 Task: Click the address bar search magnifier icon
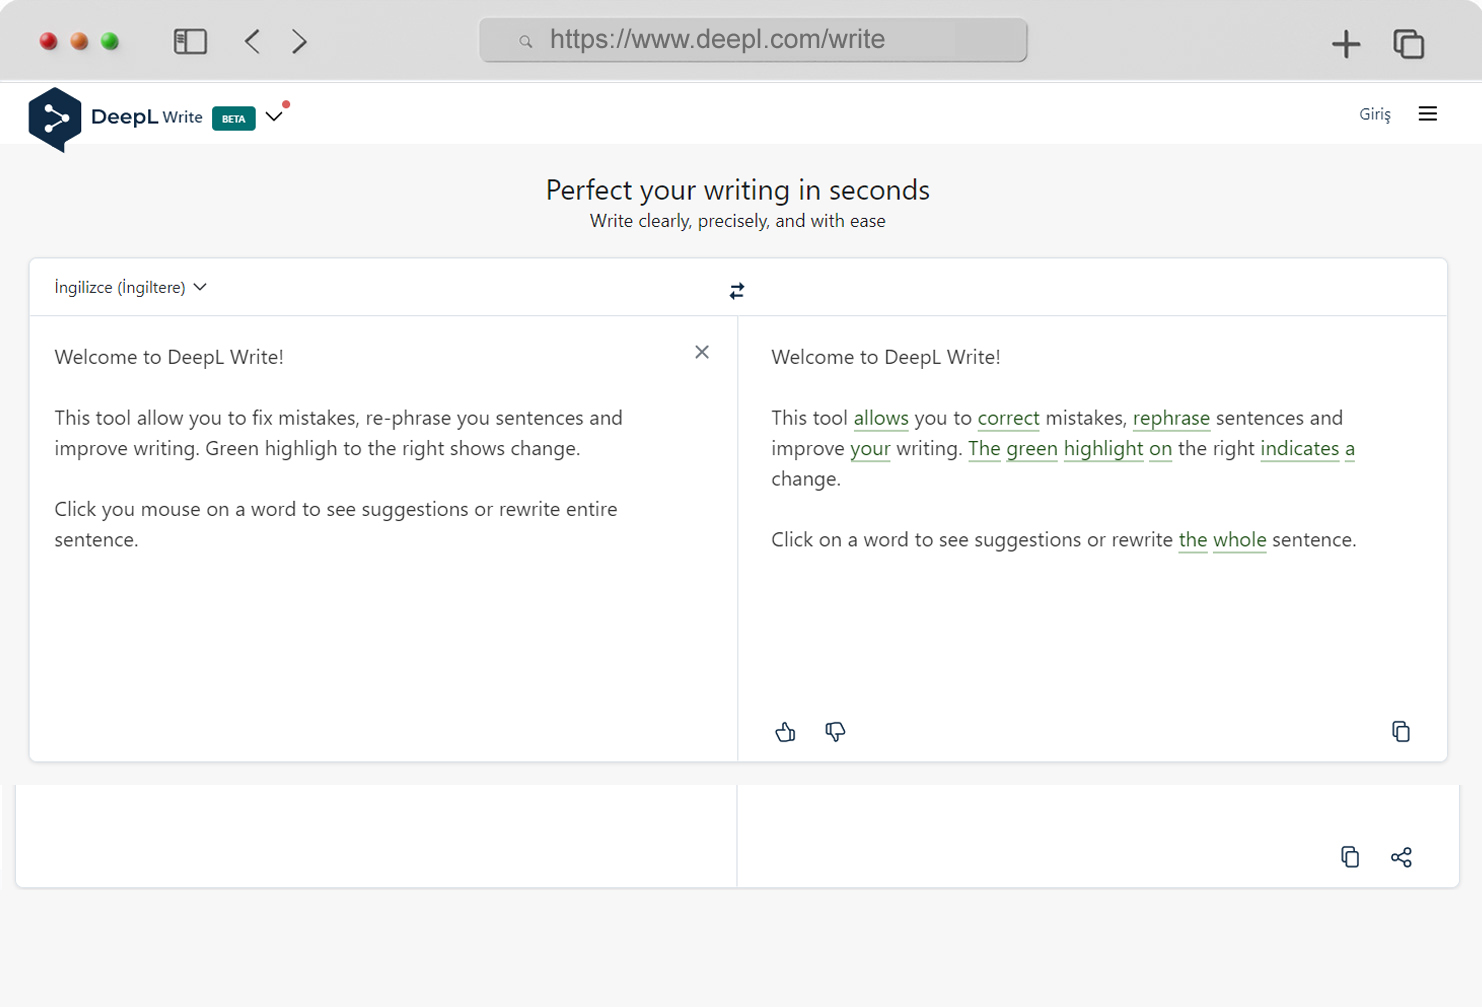525,41
